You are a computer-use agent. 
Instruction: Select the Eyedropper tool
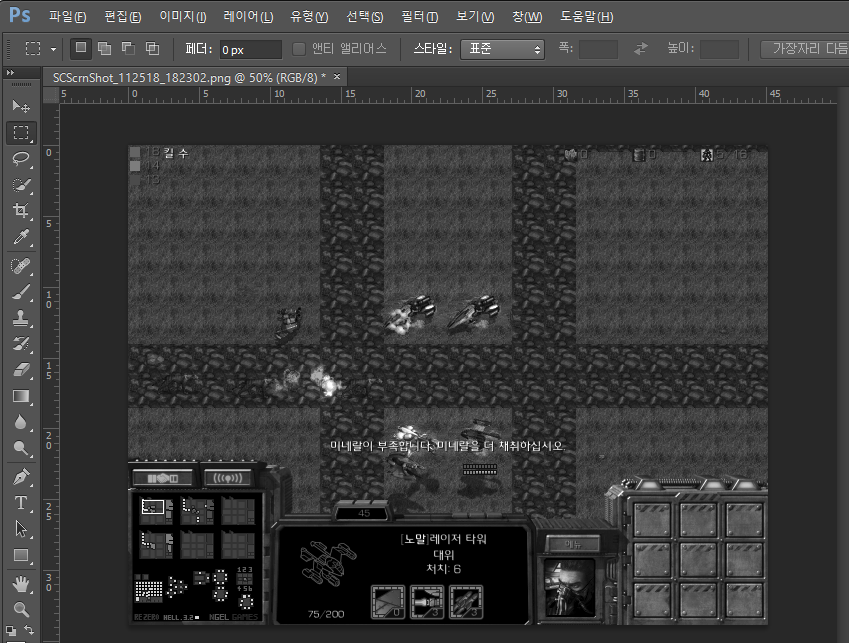(x=21, y=237)
